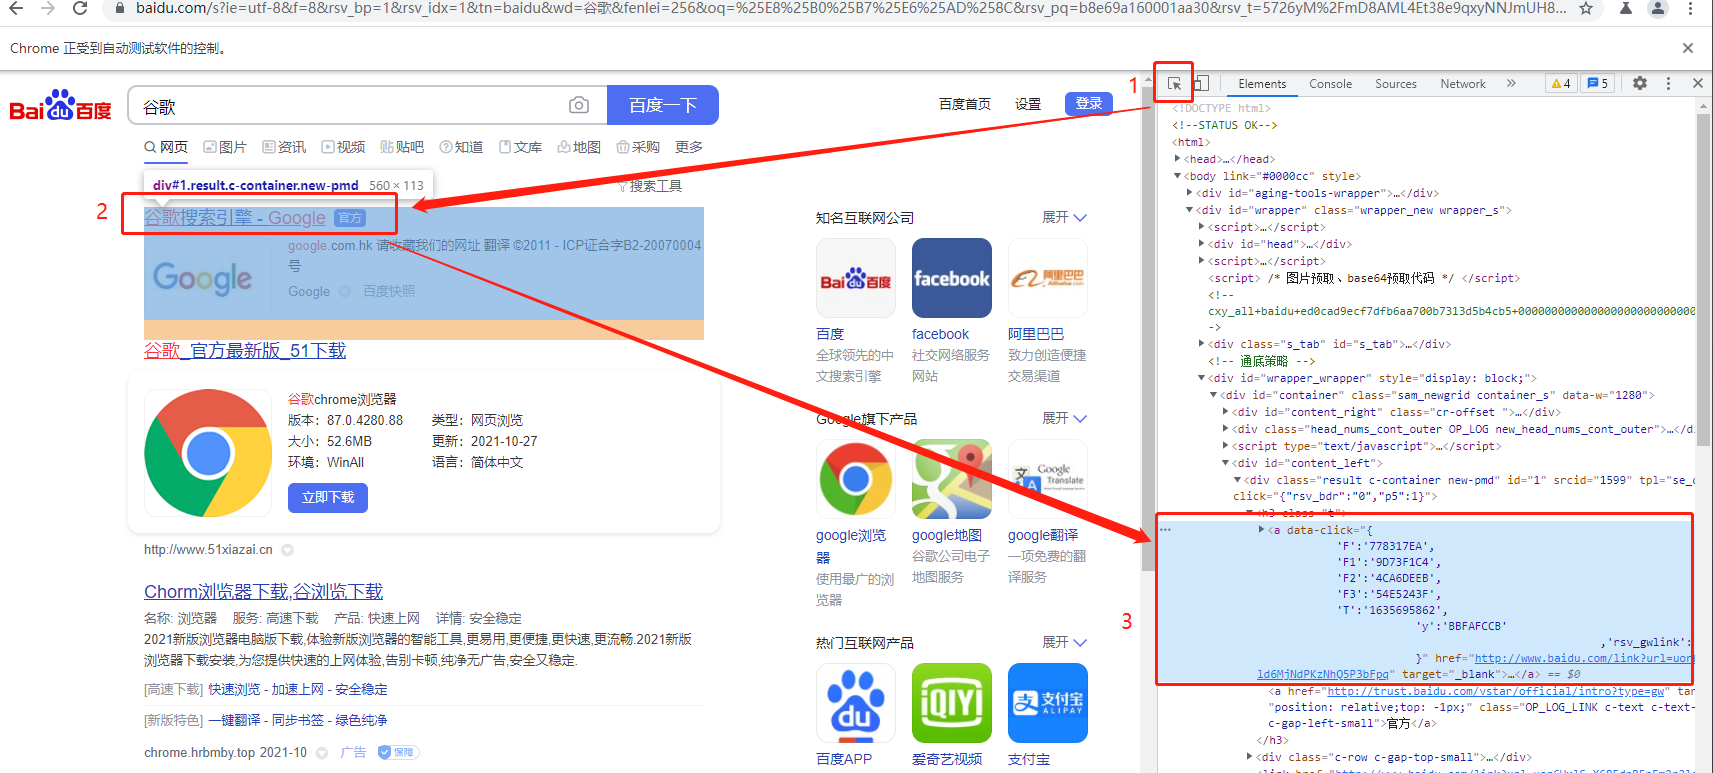Expand 知名互联网公司 with 展开

point(1064,217)
